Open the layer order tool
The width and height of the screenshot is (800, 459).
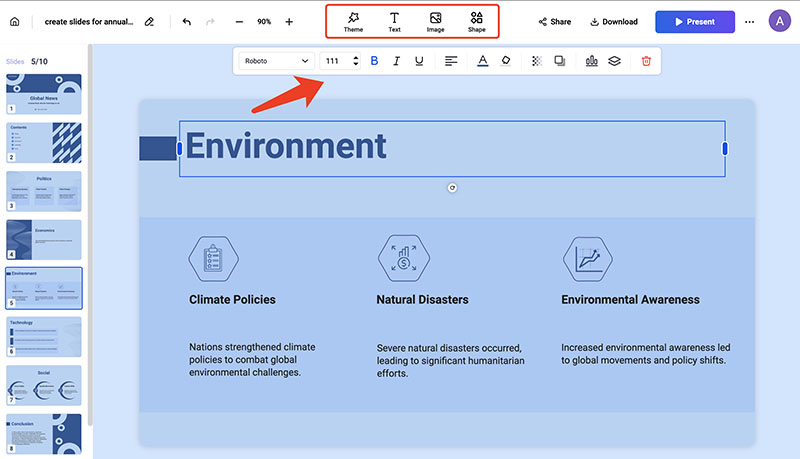(614, 61)
